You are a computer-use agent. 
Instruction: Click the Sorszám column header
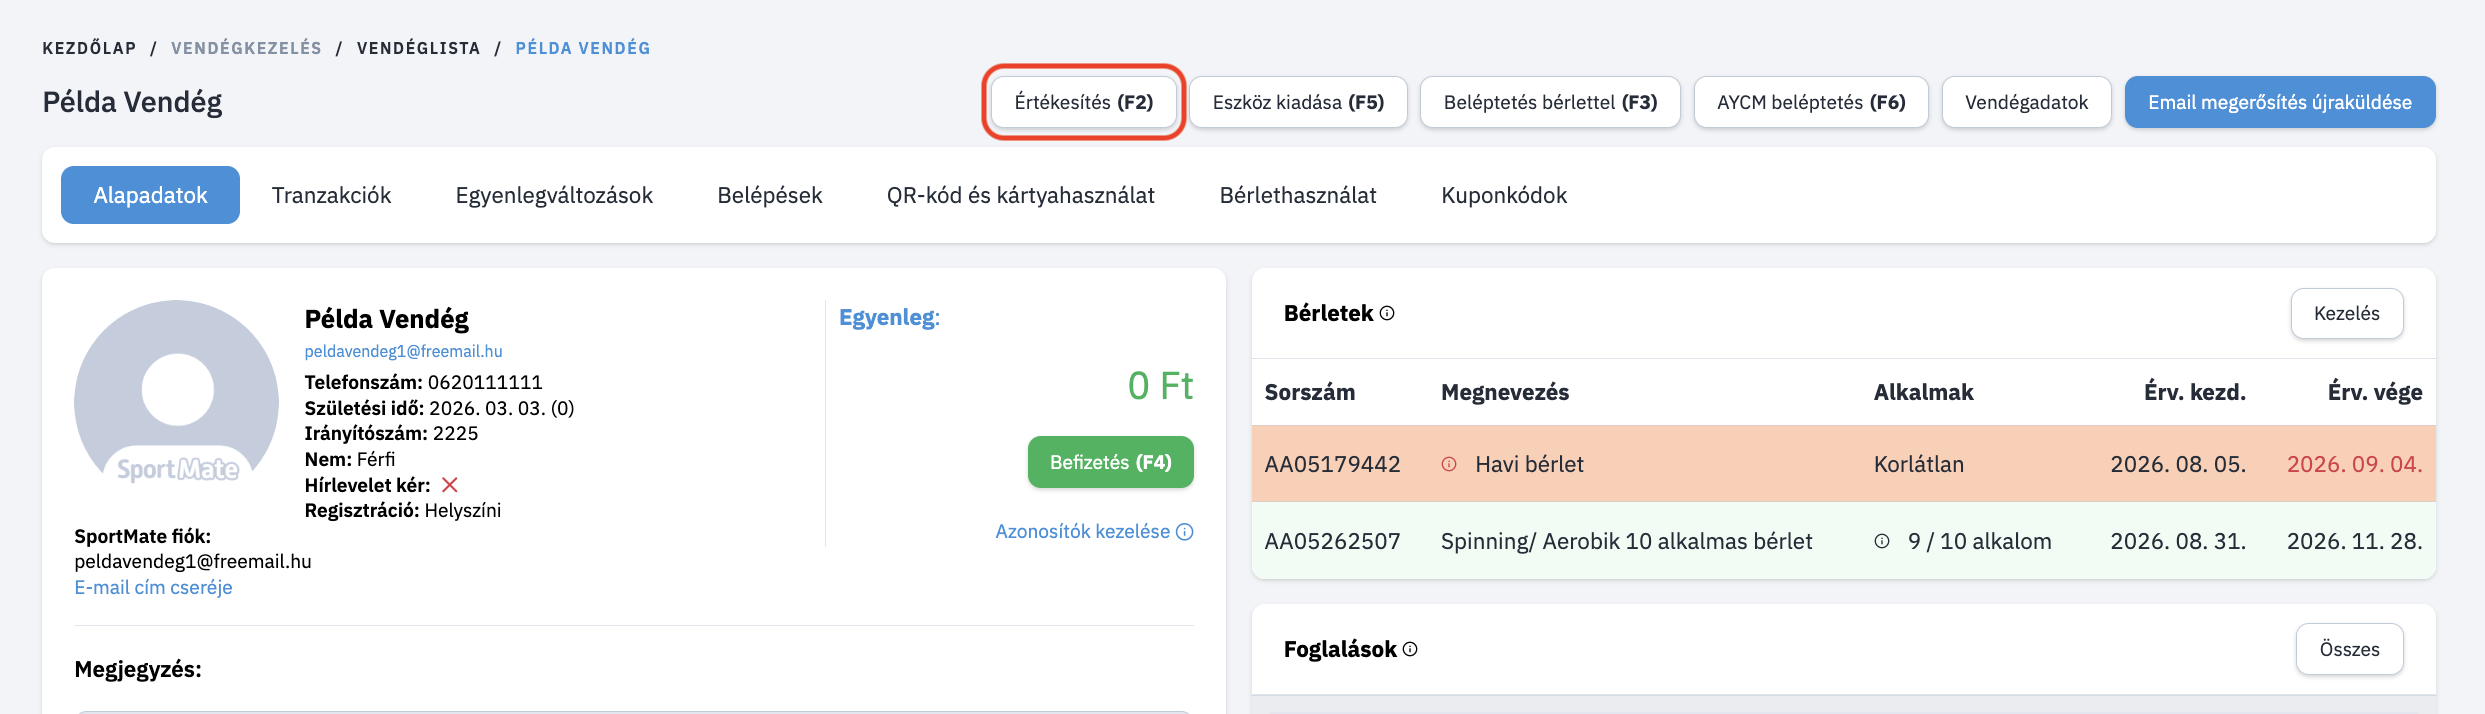pyautogui.click(x=1310, y=392)
